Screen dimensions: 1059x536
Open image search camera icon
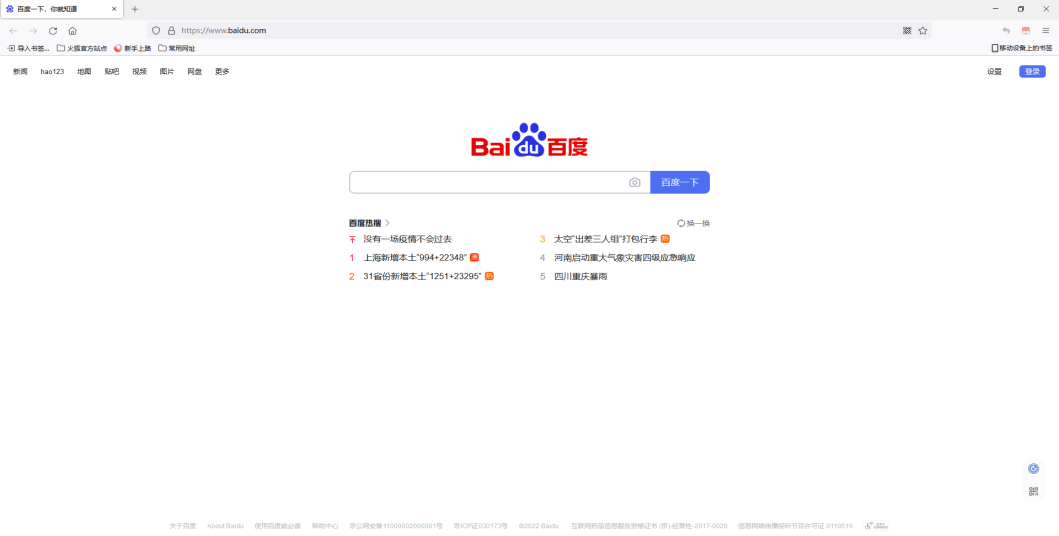pos(635,182)
